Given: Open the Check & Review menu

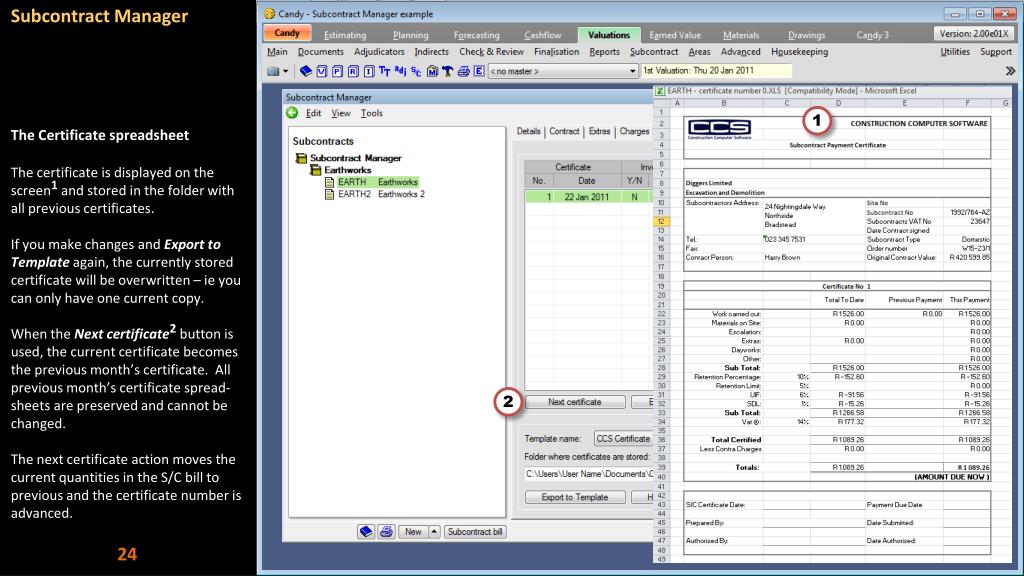Looking at the screenshot, I should coord(491,52).
